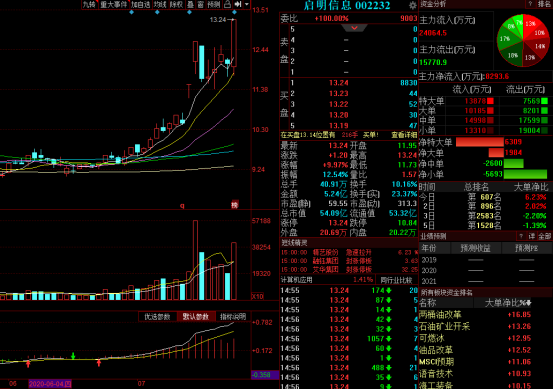Click 全部 in 业绩预测 header
Screen dimensions: 554x389
[x=544, y=236]
